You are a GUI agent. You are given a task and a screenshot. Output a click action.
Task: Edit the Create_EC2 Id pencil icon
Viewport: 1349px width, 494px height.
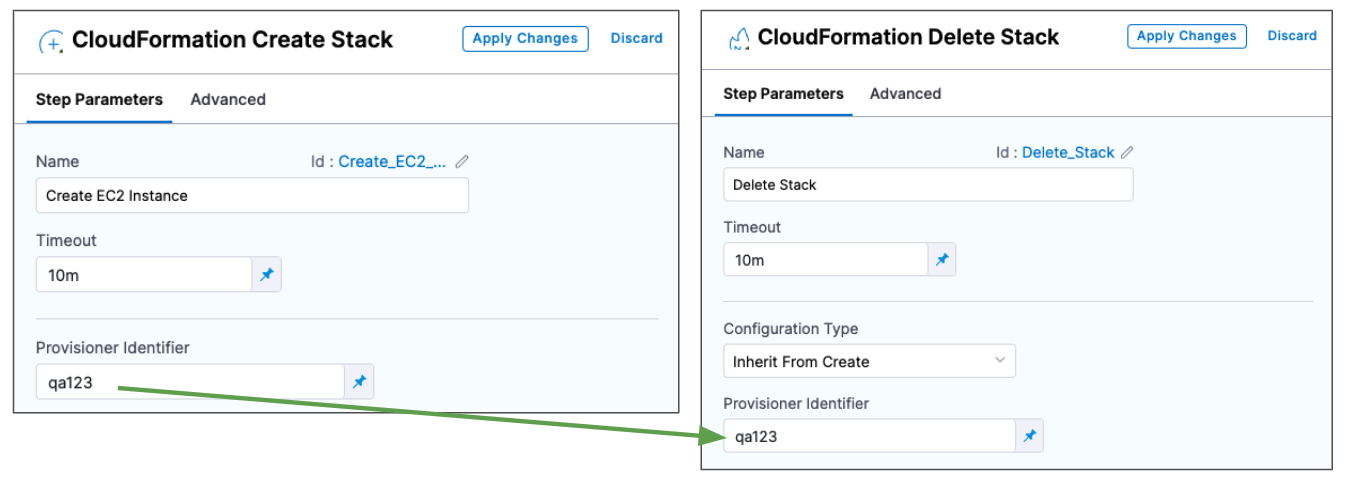(x=462, y=161)
